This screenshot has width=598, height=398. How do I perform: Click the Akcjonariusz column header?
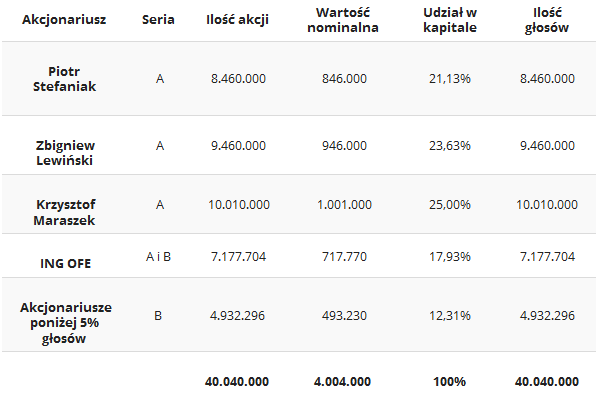(64, 20)
